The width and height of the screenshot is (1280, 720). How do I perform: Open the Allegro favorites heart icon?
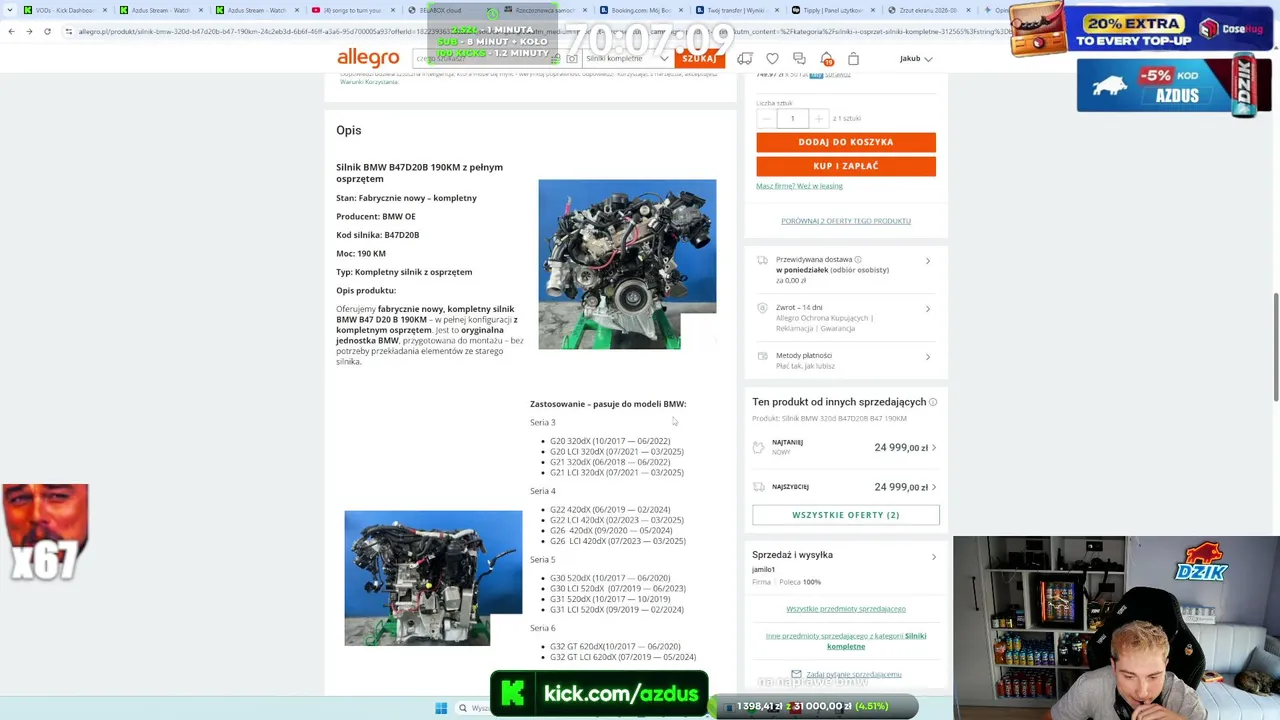(772, 59)
